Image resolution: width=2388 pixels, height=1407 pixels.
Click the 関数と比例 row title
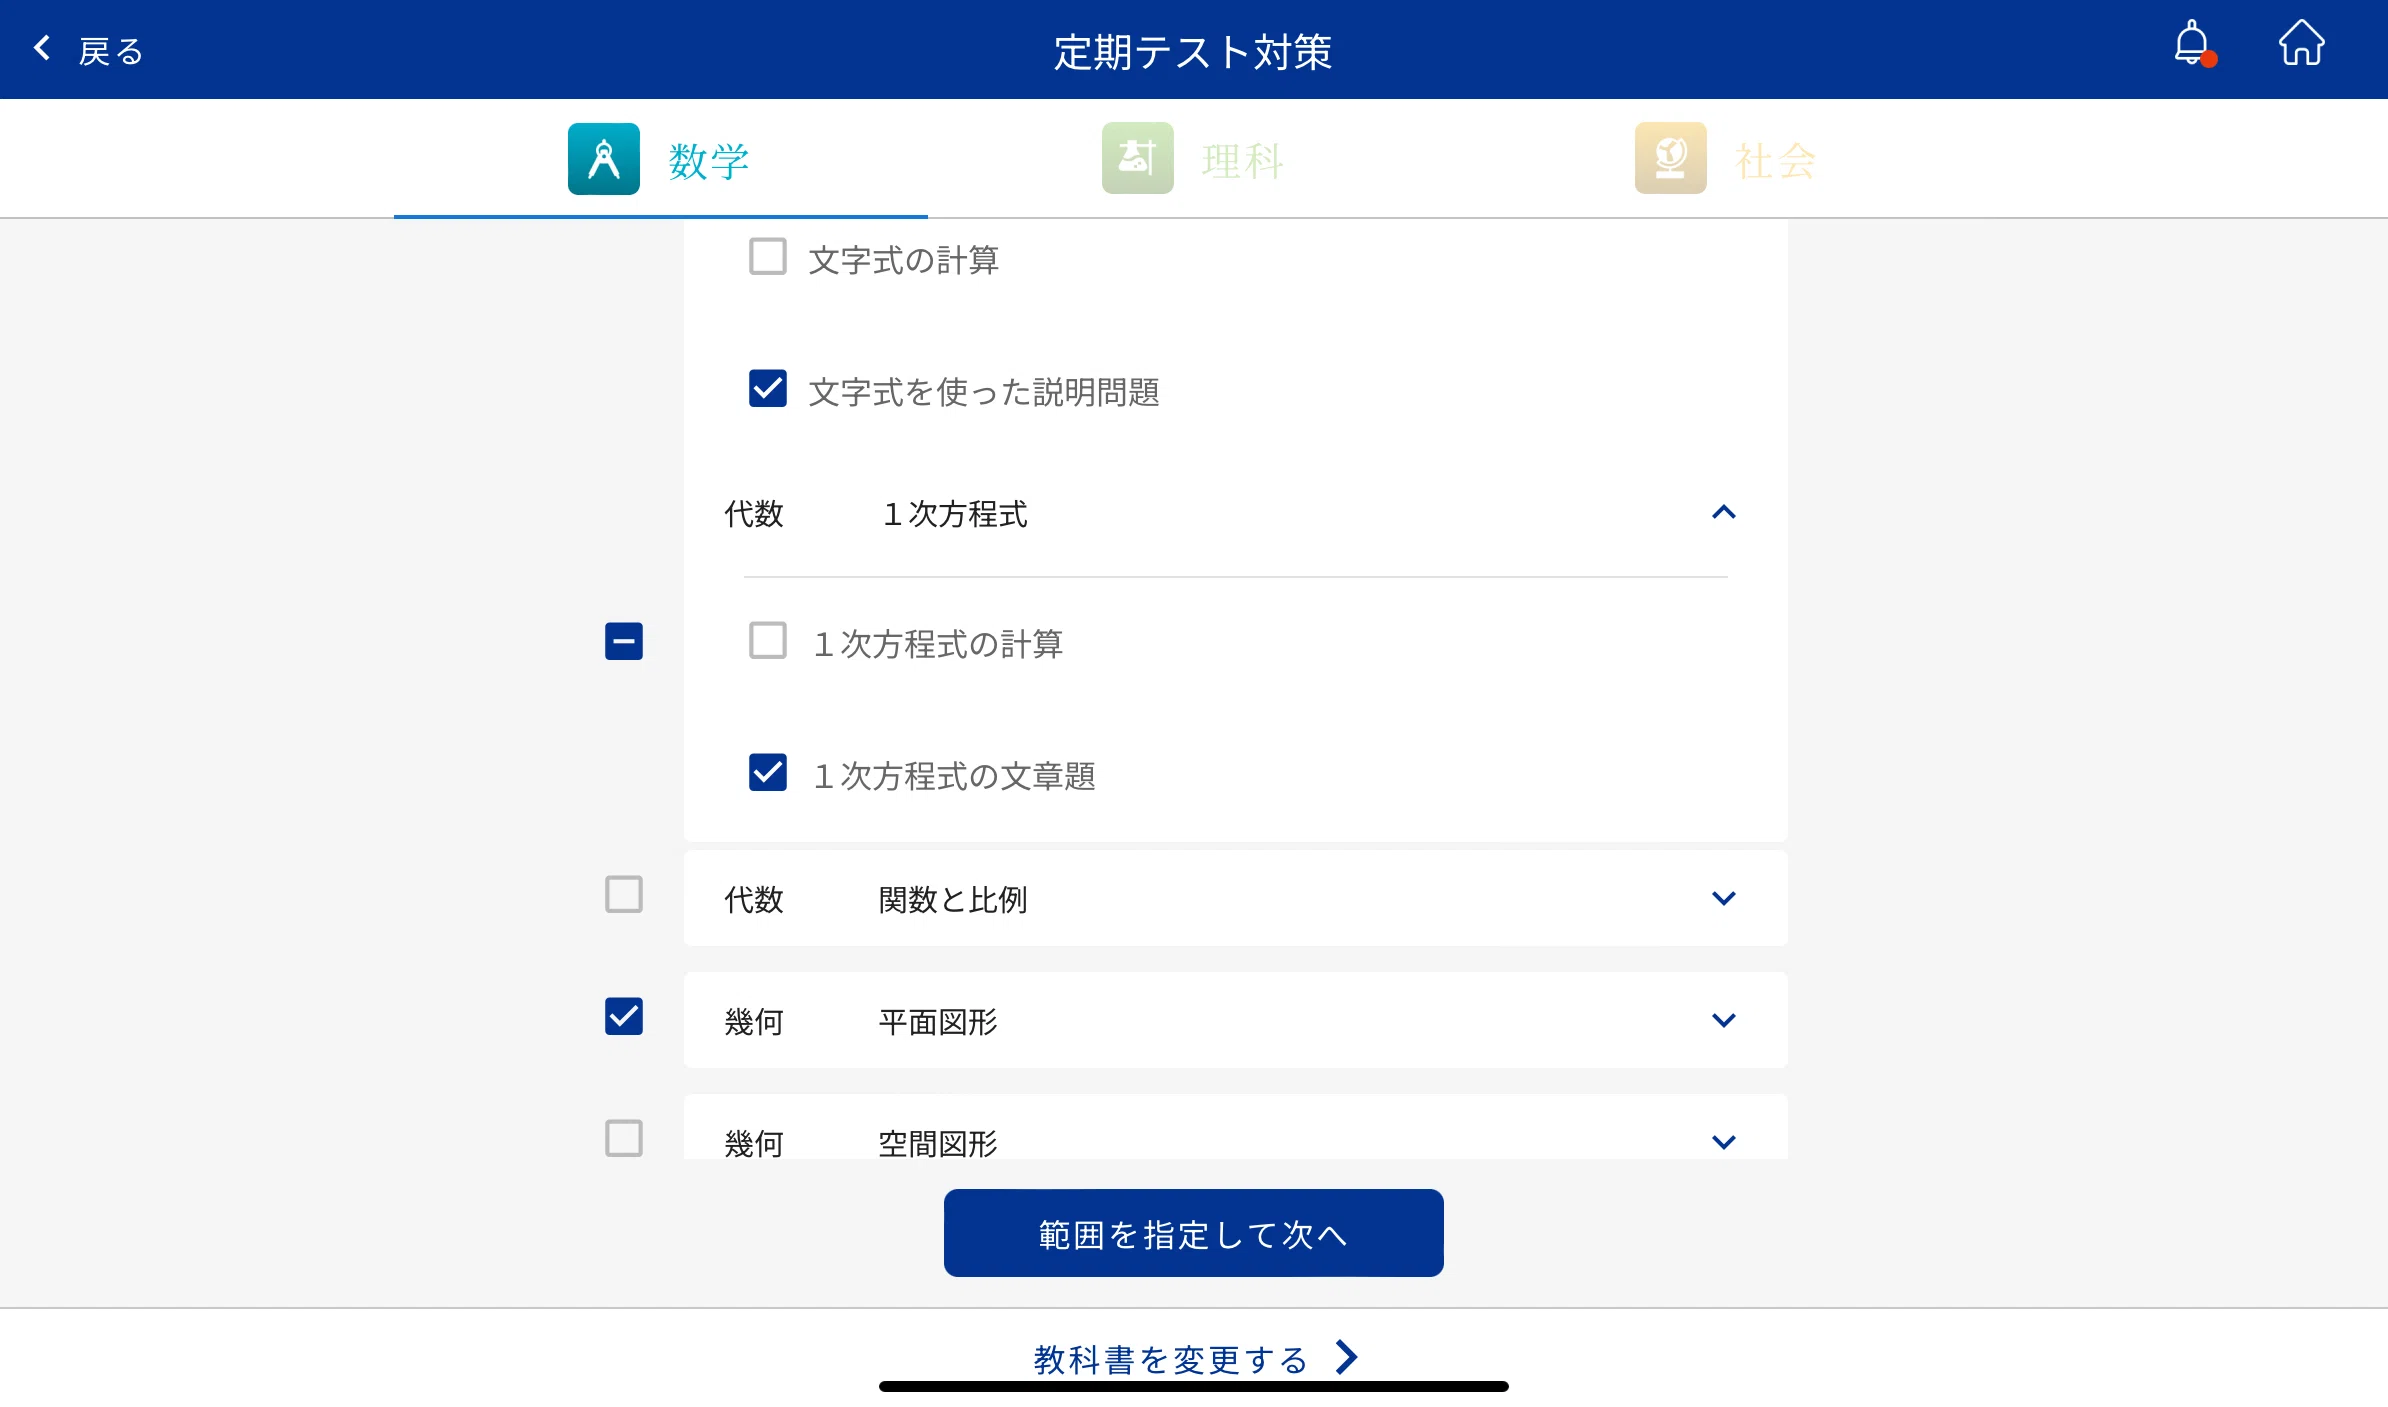[953, 900]
